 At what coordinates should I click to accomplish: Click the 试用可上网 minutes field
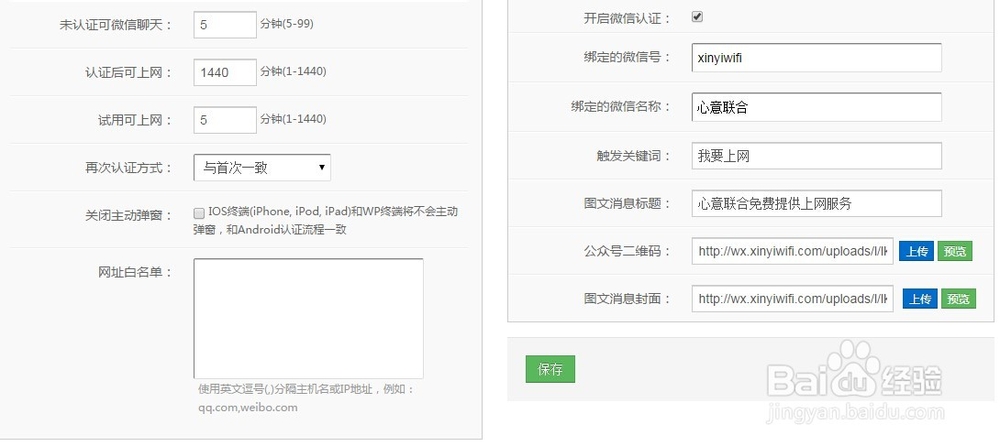tap(225, 120)
